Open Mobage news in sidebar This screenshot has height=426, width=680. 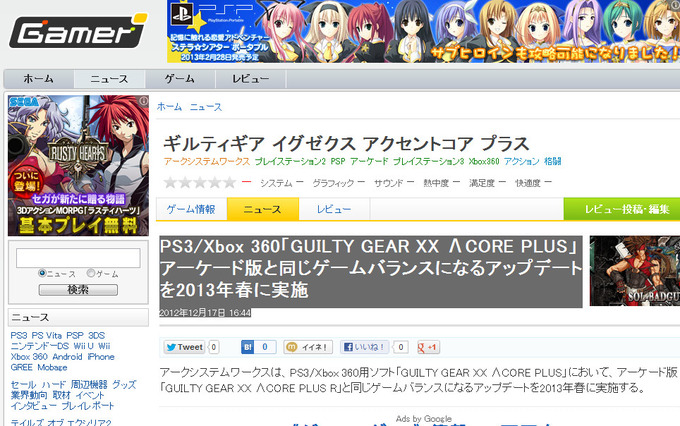[x=52, y=367]
